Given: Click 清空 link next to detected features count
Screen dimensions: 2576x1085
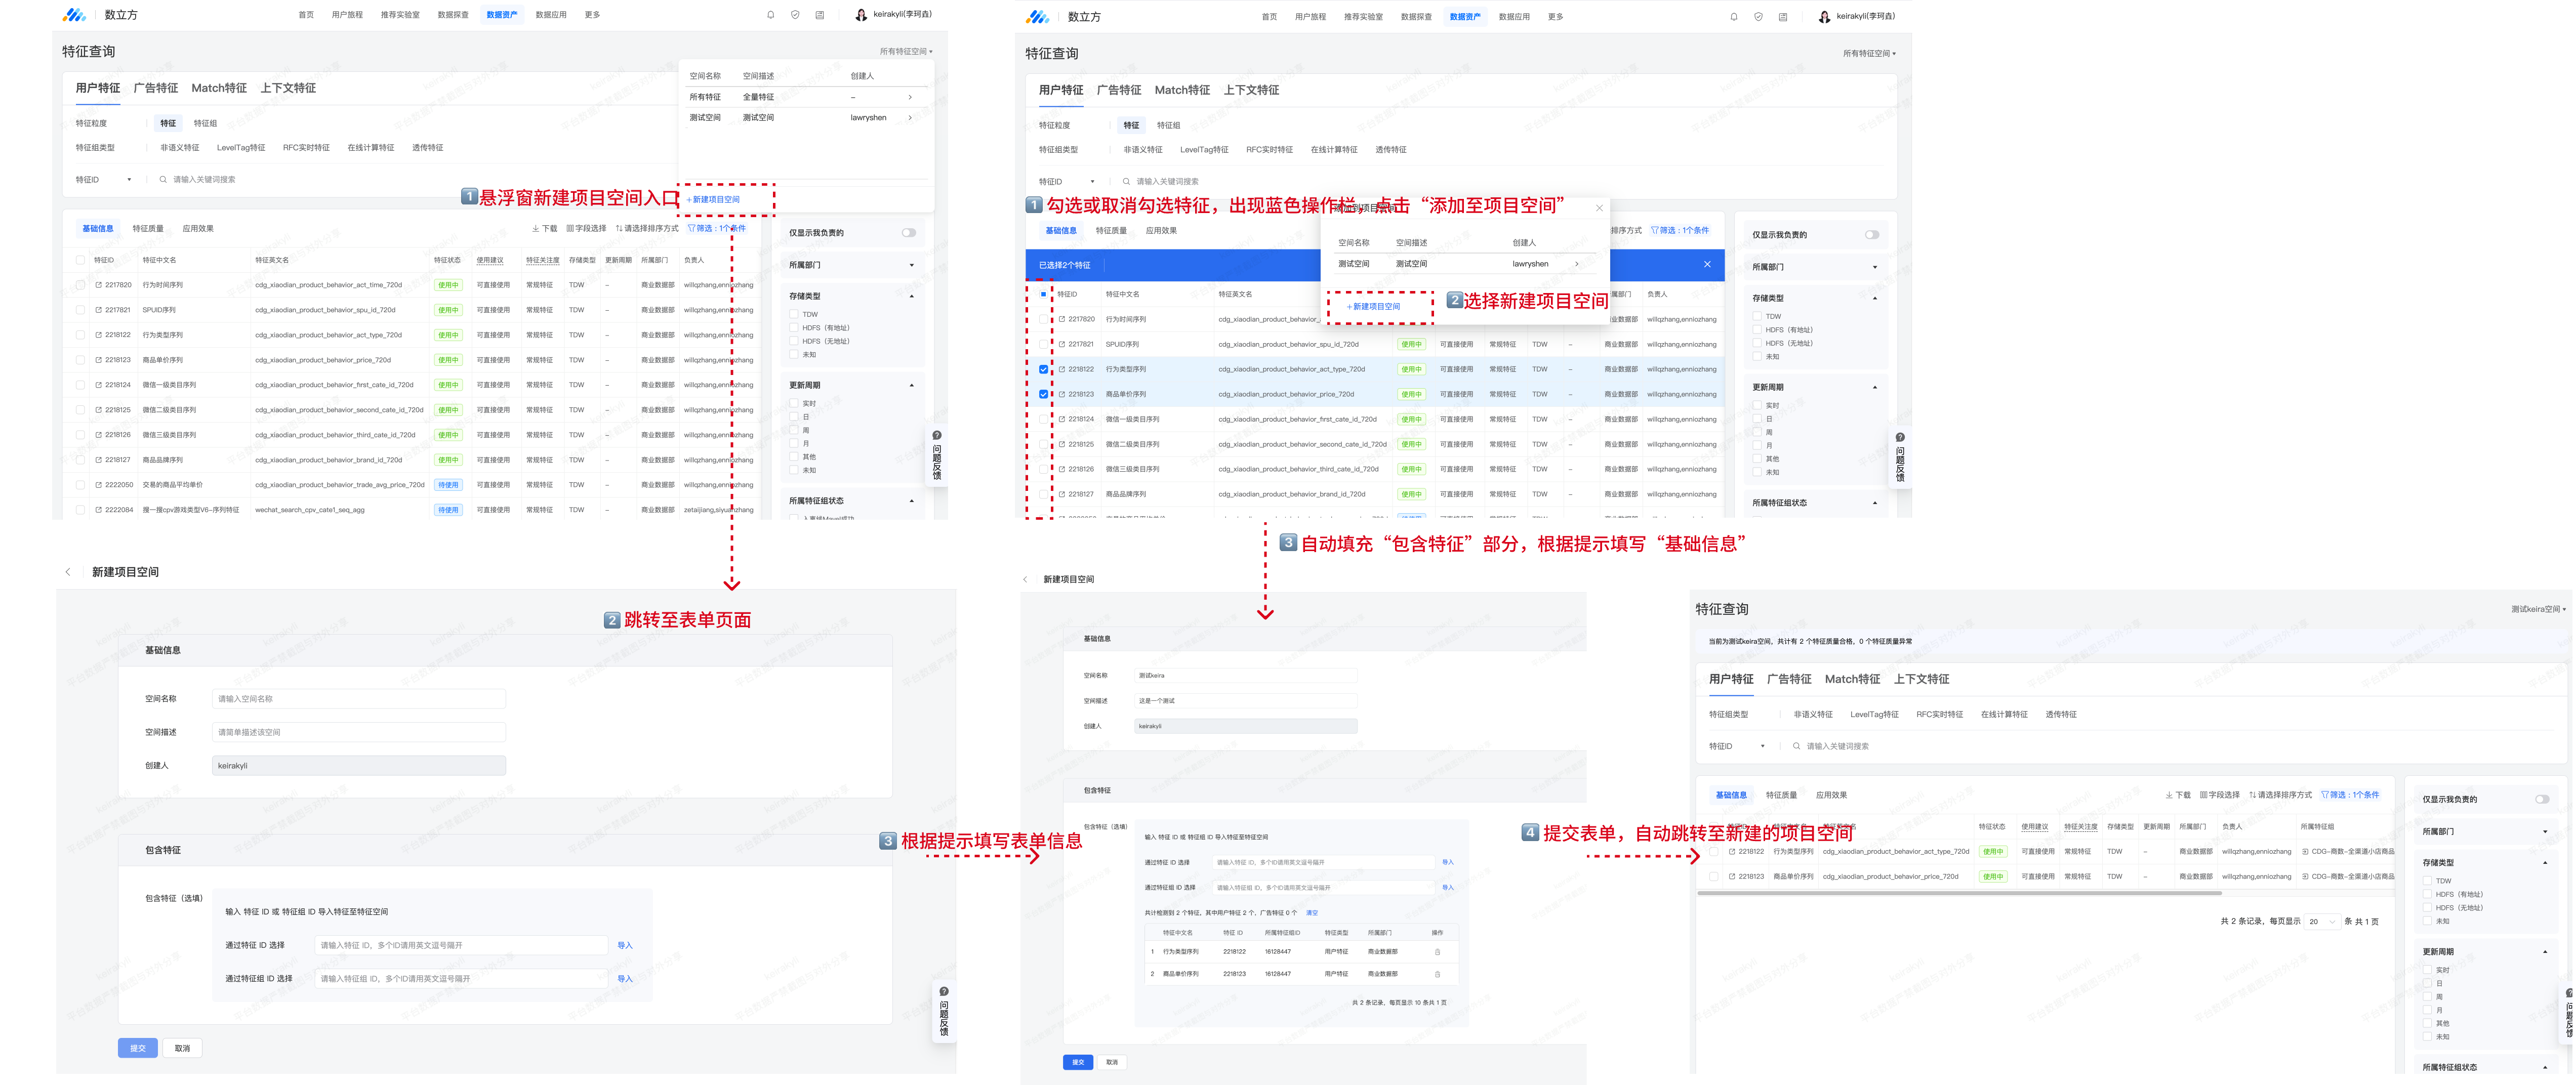Looking at the screenshot, I should 1312,913.
